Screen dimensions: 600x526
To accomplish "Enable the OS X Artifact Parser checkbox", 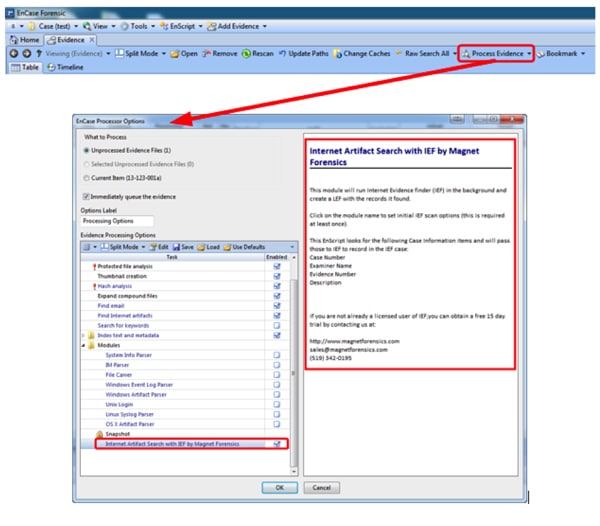I will coord(277,424).
